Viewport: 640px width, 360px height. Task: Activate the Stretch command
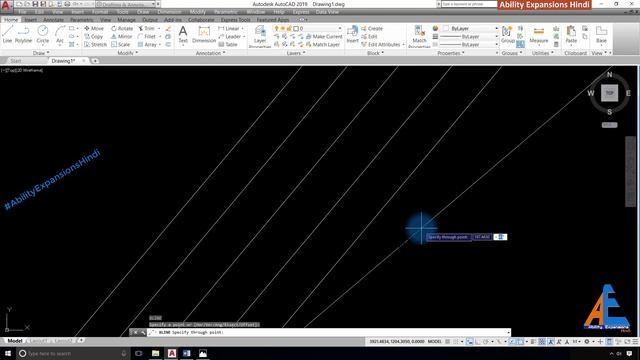pos(96,44)
